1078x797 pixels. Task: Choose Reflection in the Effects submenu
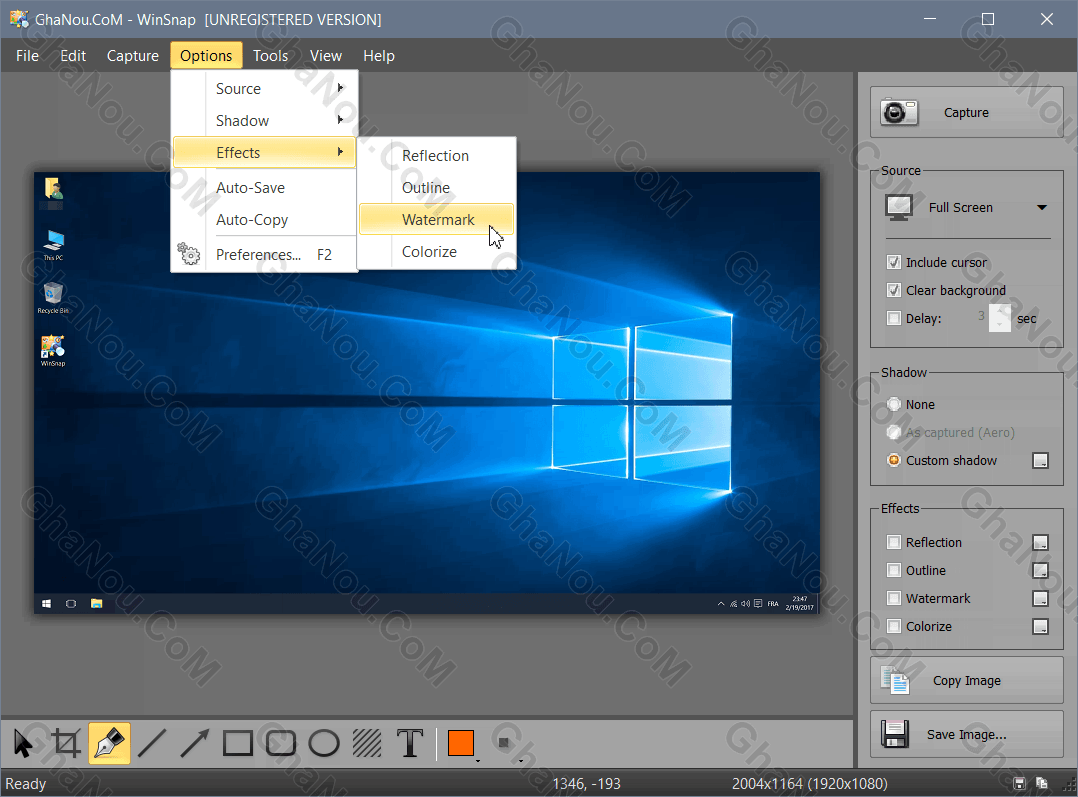point(437,156)
